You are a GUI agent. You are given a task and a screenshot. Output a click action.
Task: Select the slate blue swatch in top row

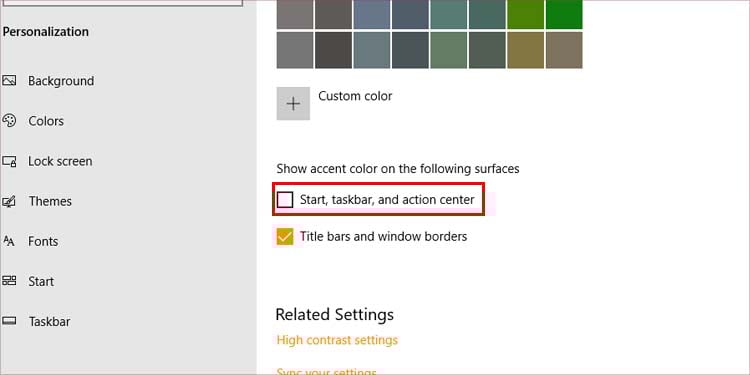[x=372, y=15]
